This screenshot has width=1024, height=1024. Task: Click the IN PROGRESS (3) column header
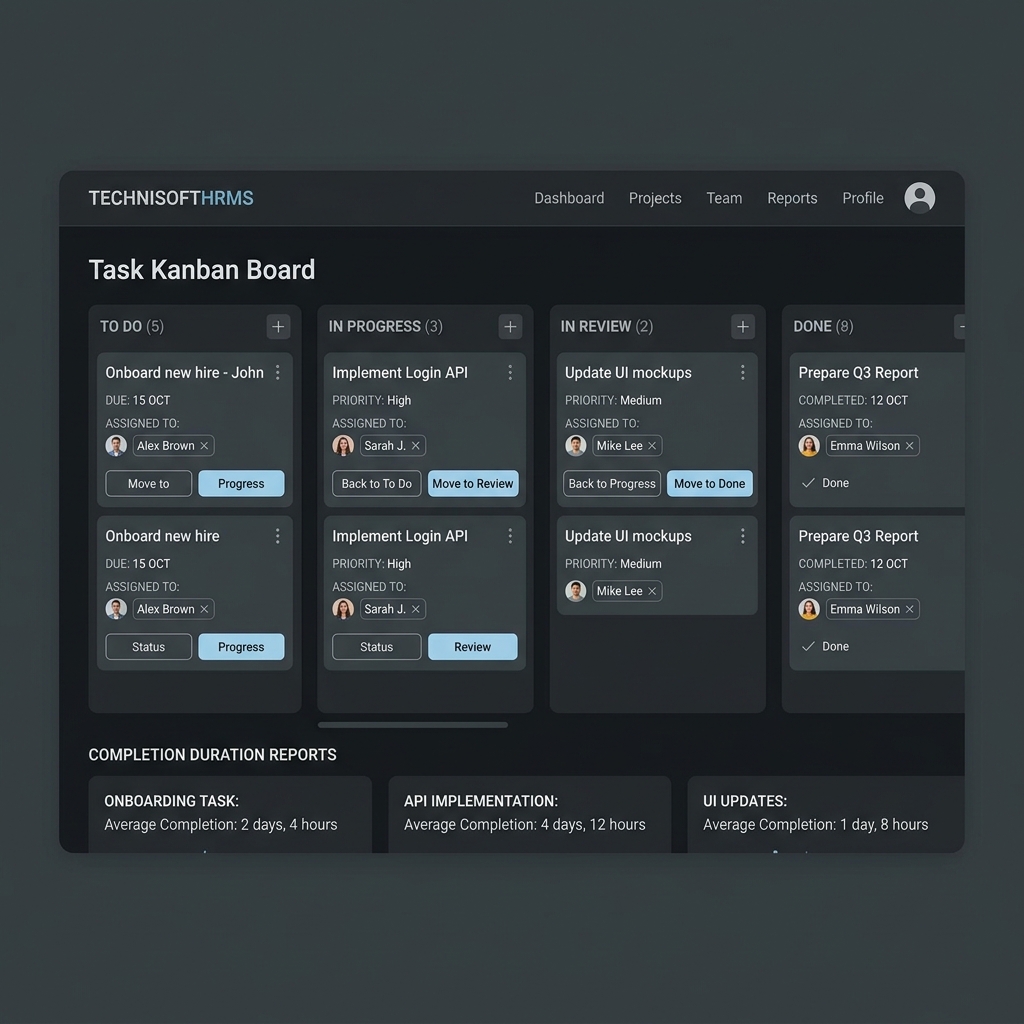tap(385, 327)
